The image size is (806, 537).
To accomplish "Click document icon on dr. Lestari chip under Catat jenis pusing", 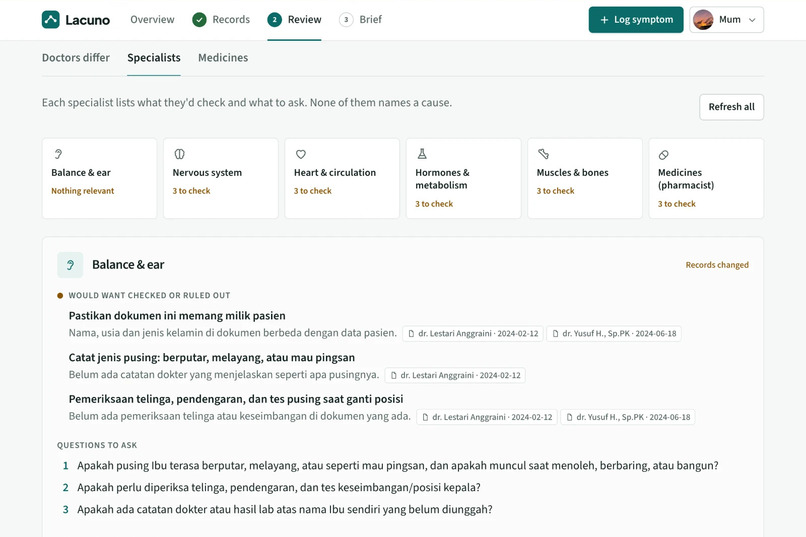I will (x=394, y=376).
